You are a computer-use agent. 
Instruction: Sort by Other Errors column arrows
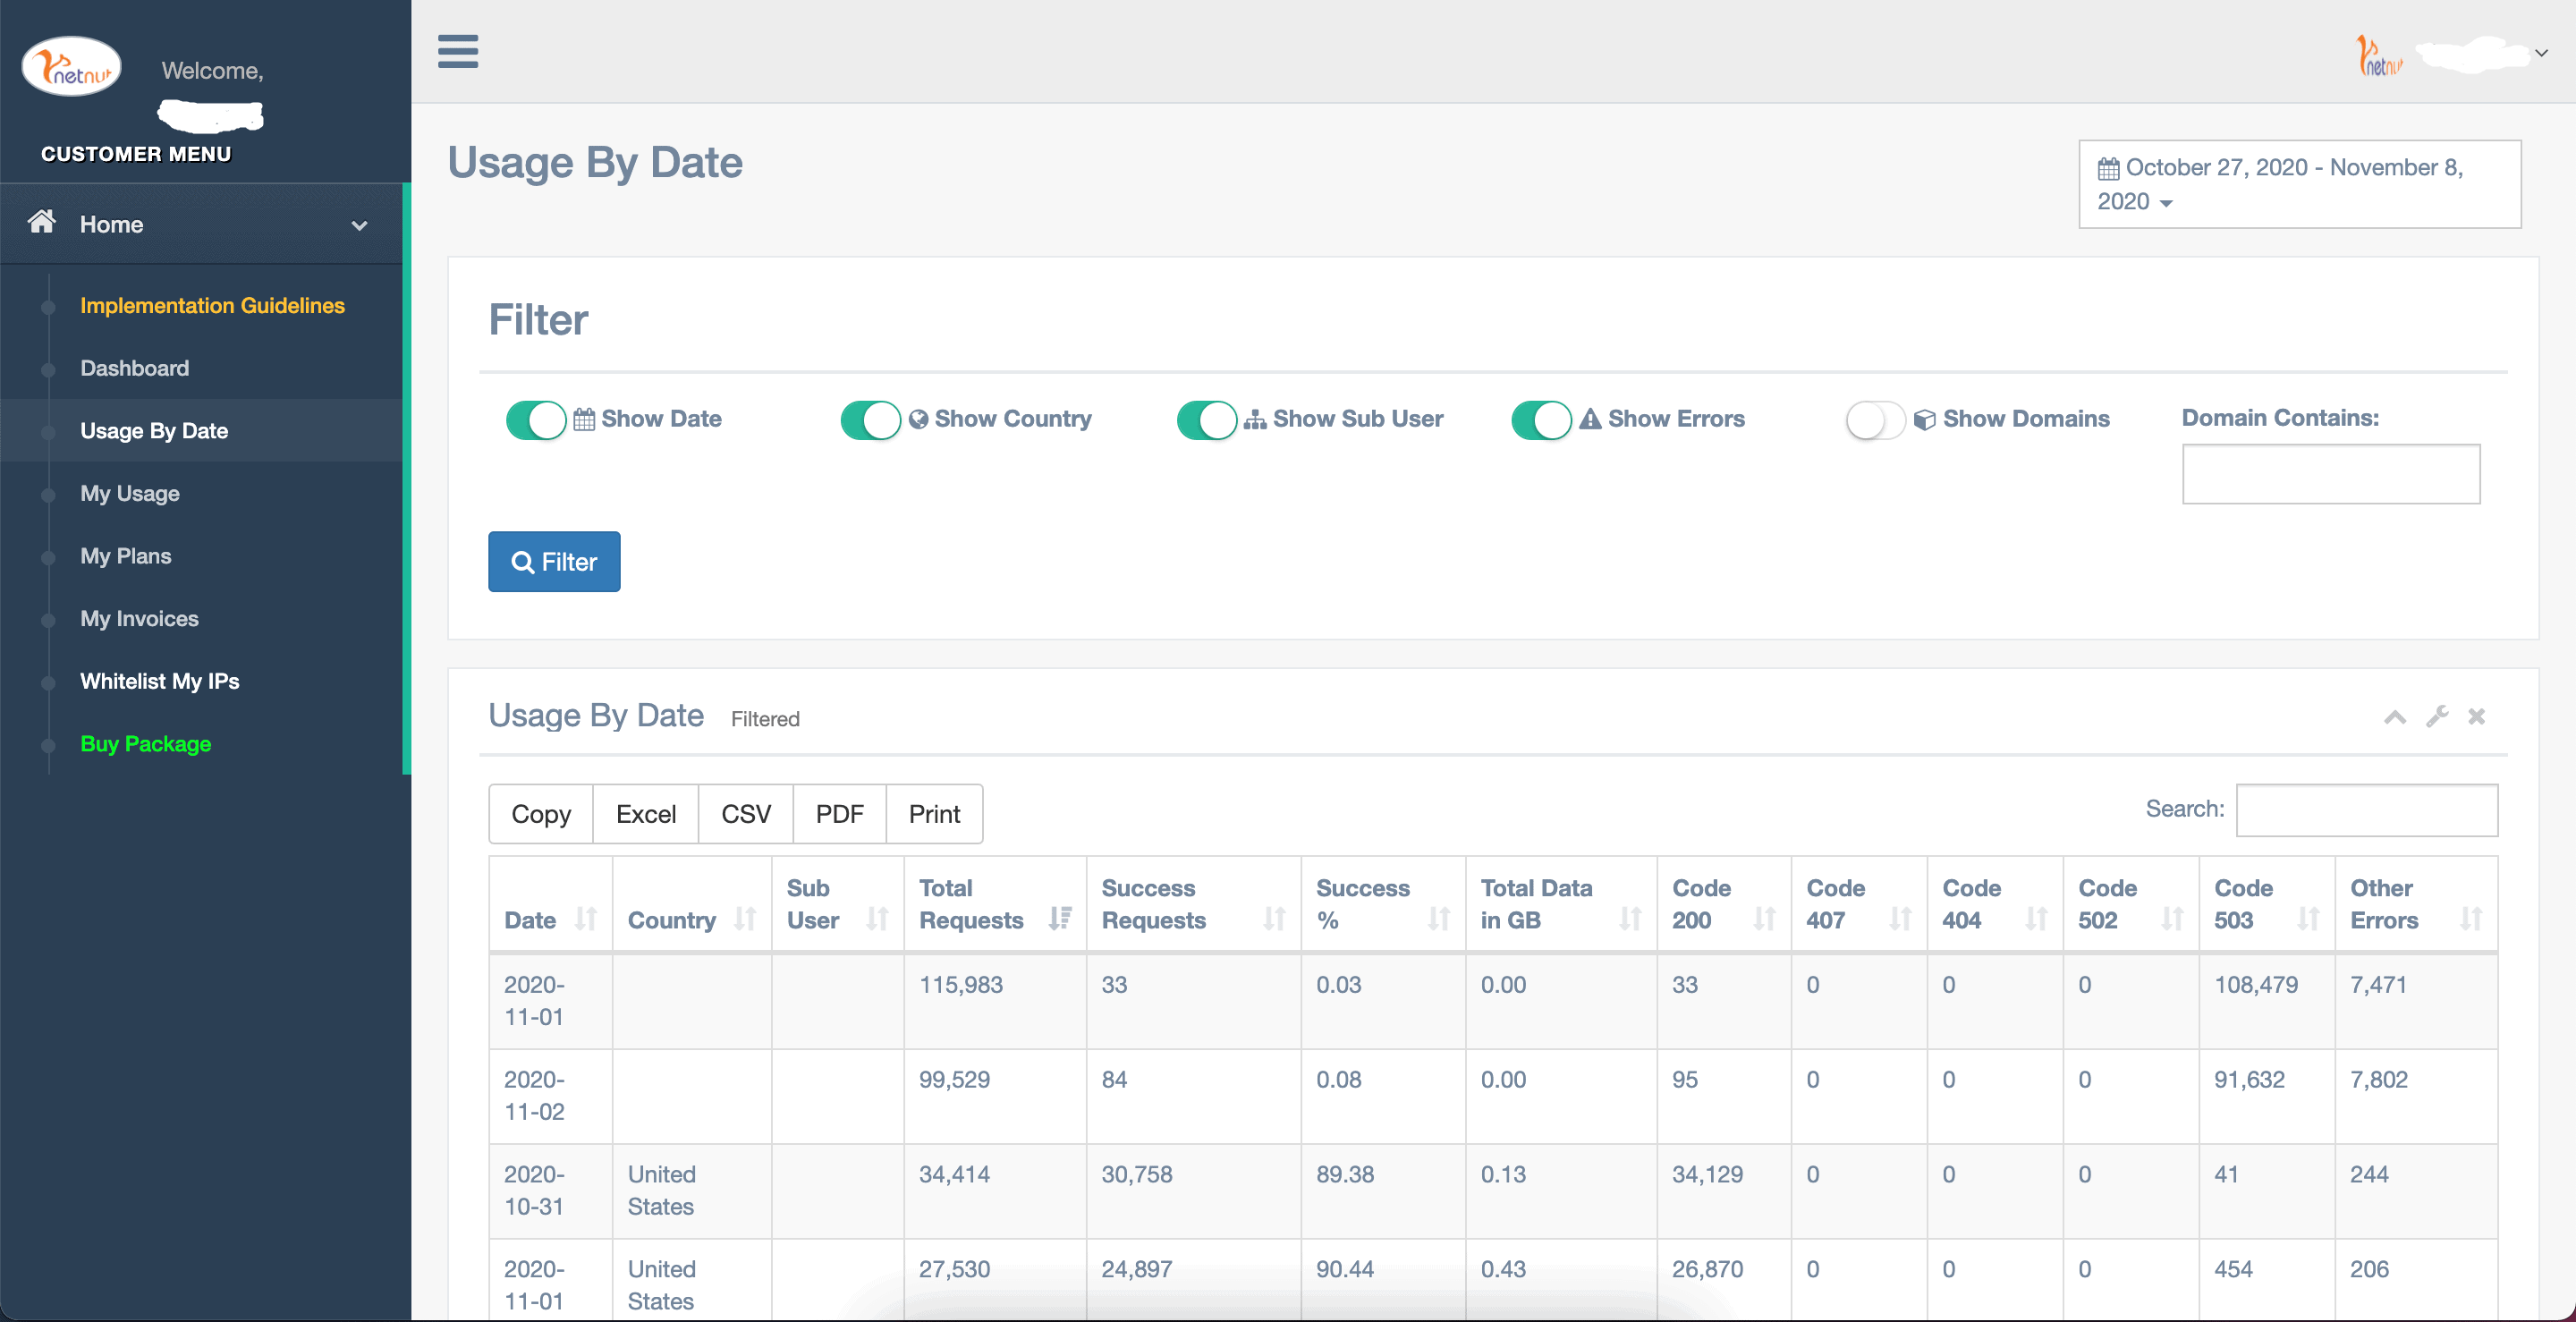(2471, 918)
